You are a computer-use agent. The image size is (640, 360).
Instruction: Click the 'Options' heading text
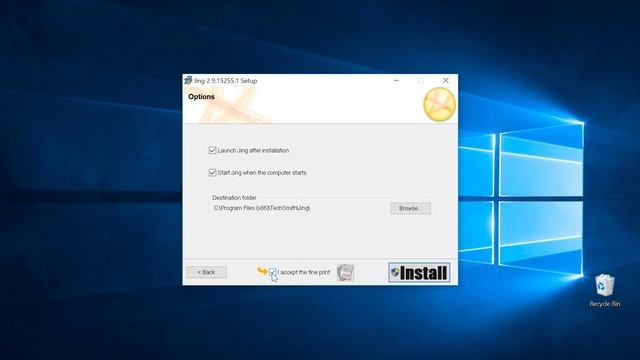point(201,97)
